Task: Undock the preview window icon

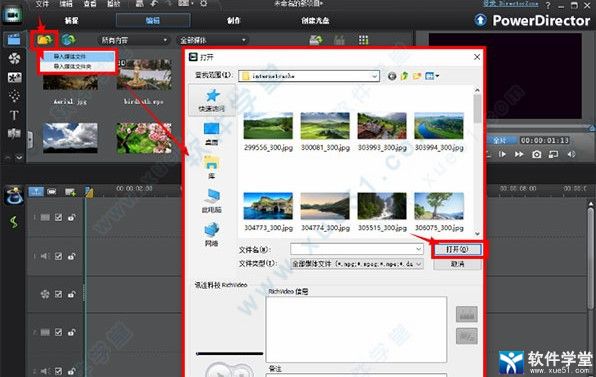Action: [x=553, y=154]
